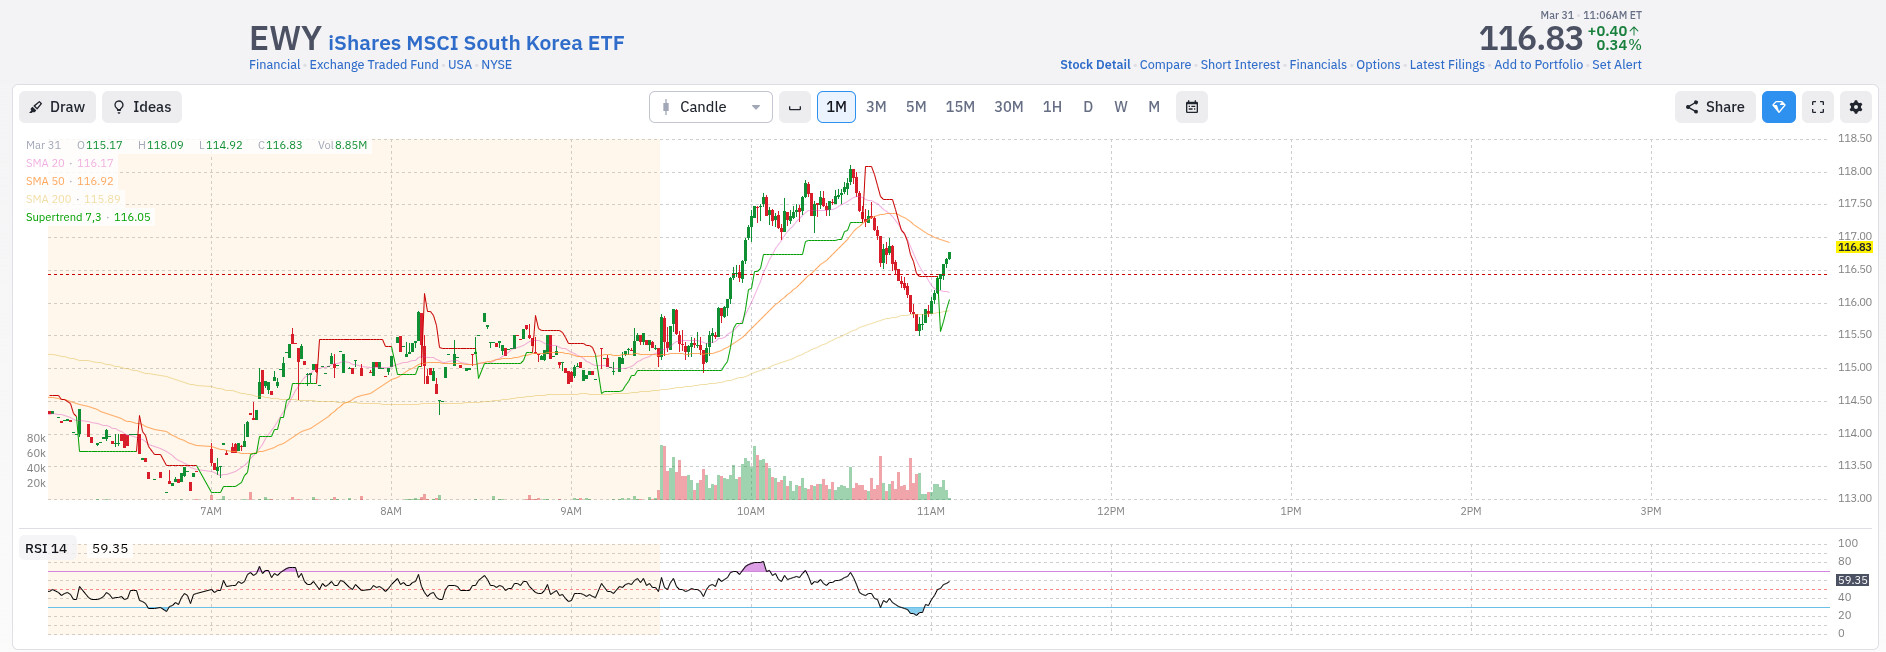Click Add to Portfolio link
This screenshot has height=652, width=1886.
click(x=1538, y=65)
